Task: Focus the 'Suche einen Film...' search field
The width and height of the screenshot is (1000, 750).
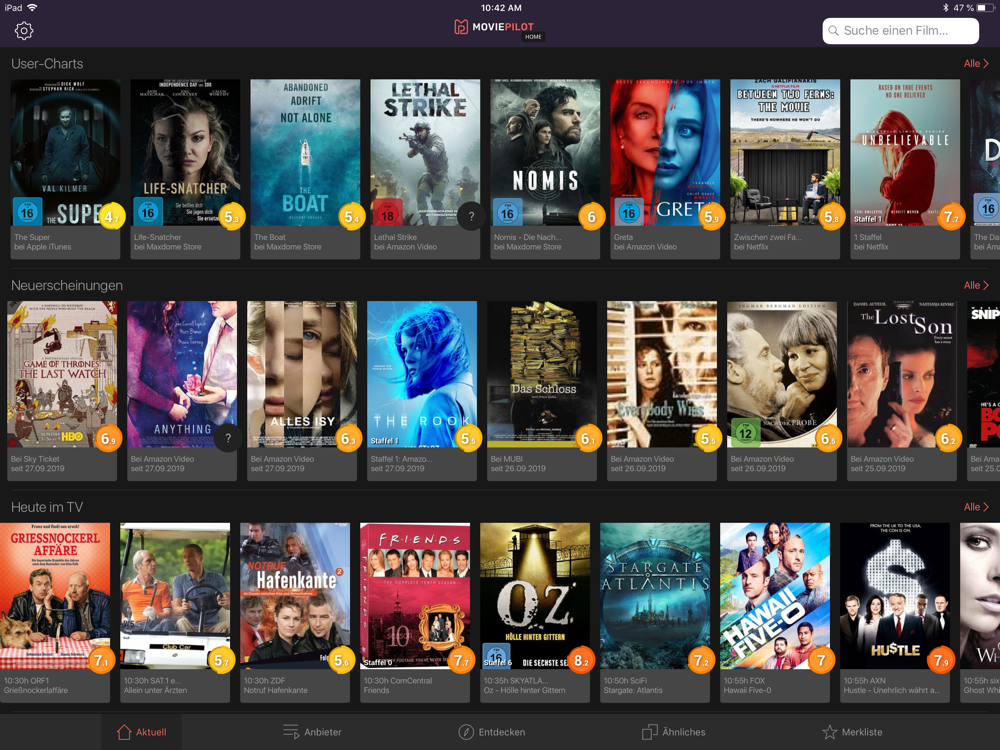Action: tap(901, 31)
